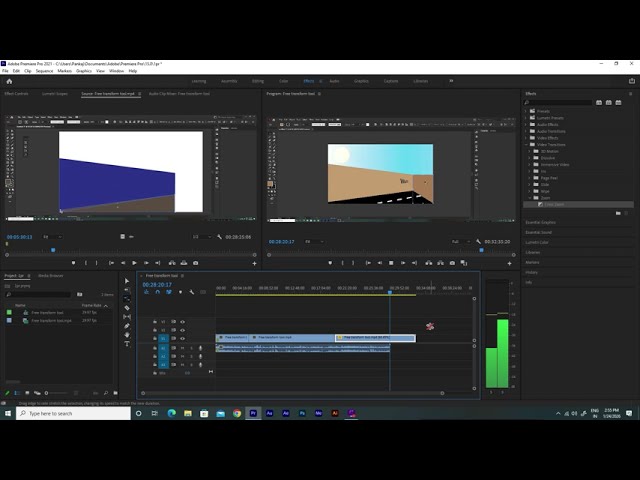This screenshot has width=640, height=480.
Task: Click the timeline horizontal zoom scrollbar
Action: click(293, 393)
